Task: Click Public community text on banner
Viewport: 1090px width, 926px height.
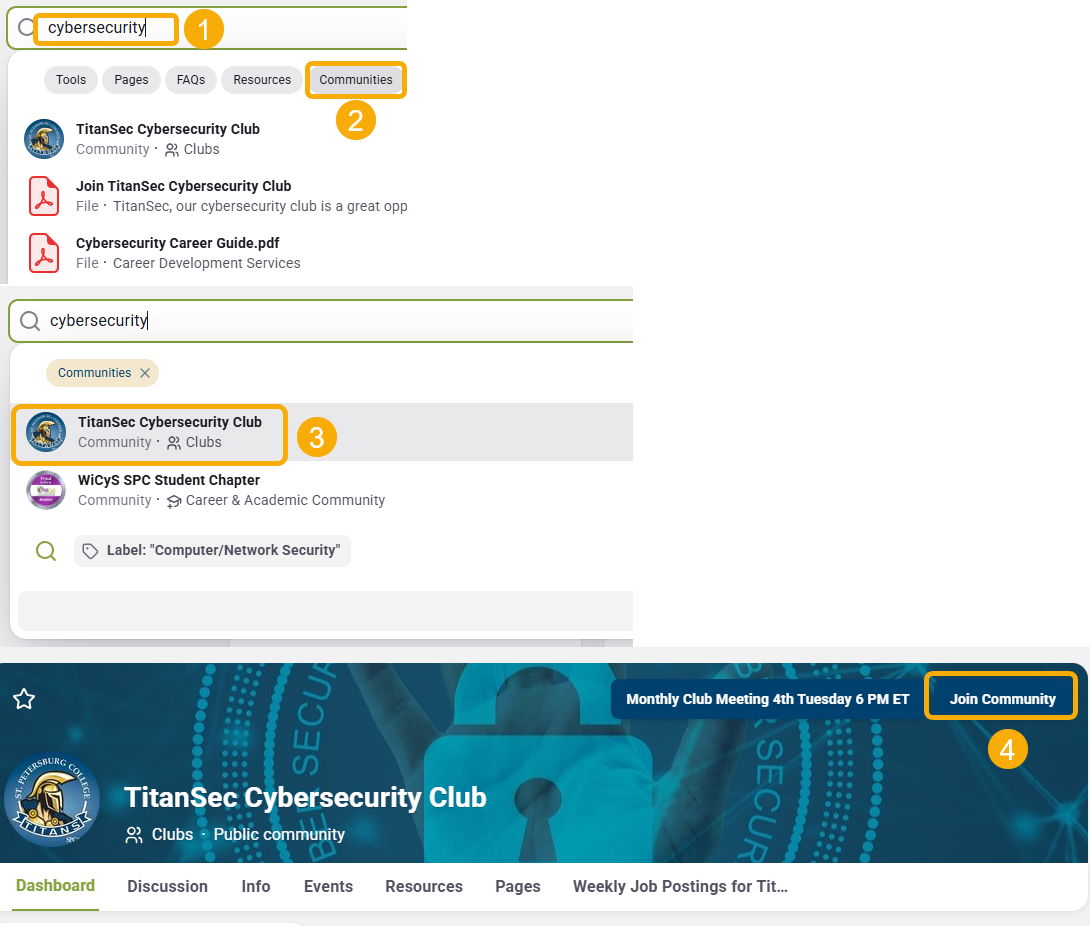Action: coord(279,834)
